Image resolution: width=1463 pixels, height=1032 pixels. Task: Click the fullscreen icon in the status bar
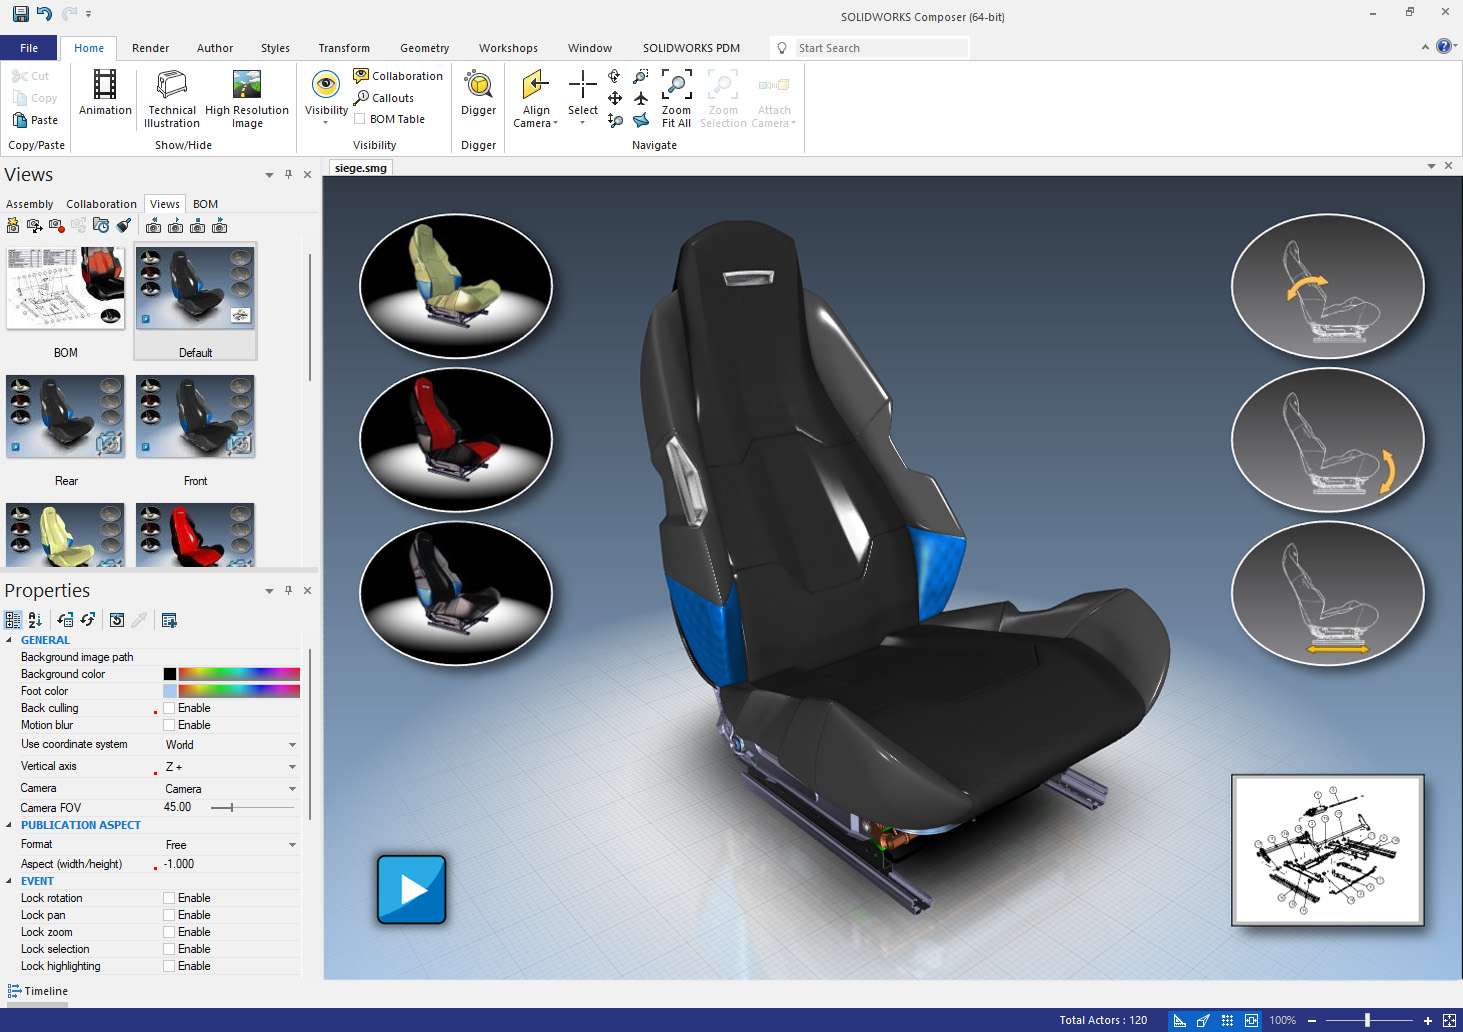[x=1449, y=1021]
